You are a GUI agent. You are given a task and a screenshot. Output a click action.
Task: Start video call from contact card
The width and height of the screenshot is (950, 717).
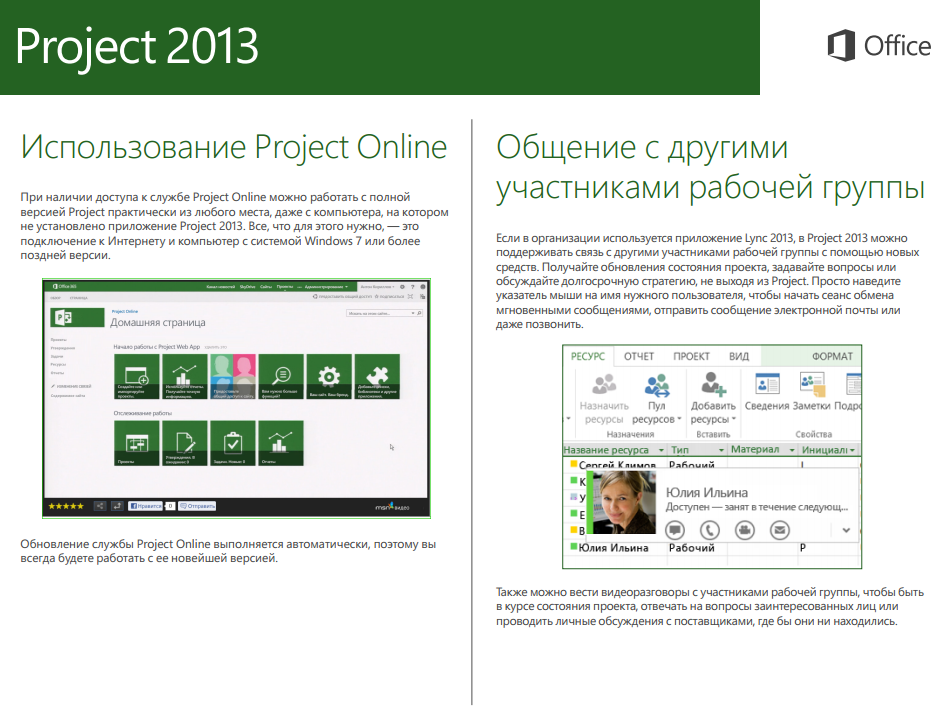(x=745, y=530)
